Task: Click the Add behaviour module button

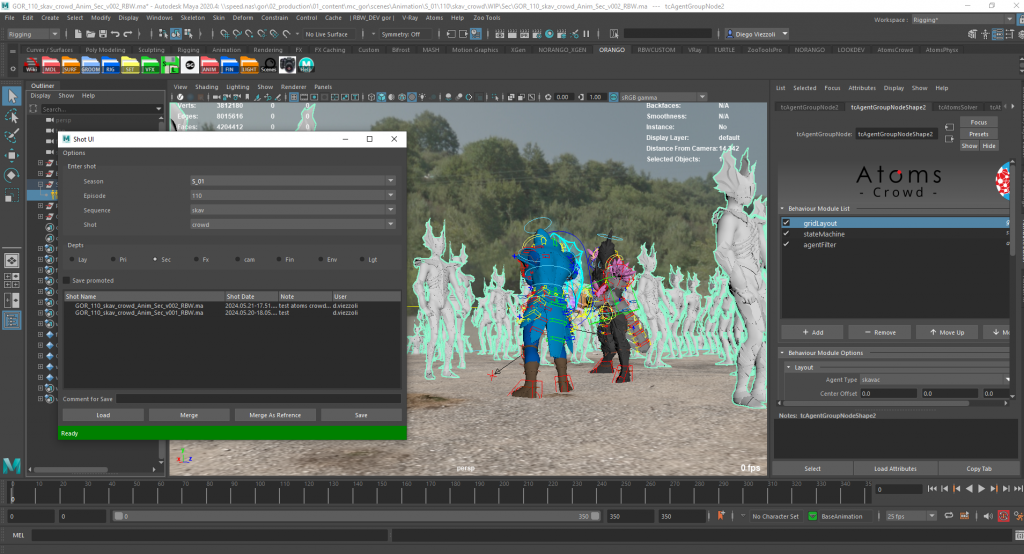Action: pos(812,333)
